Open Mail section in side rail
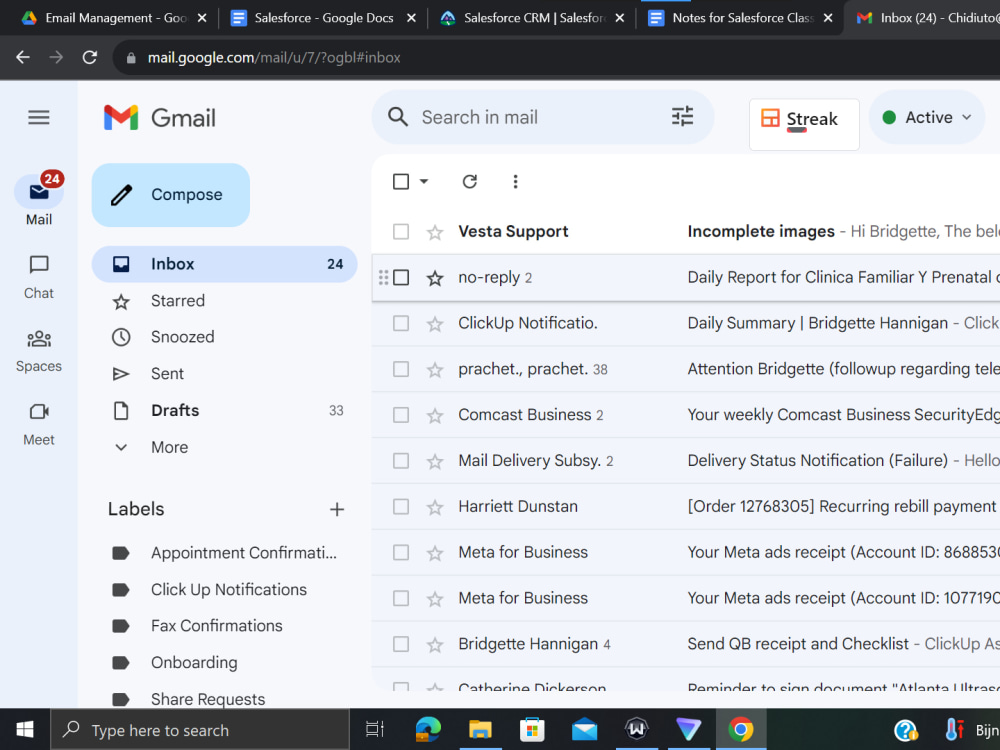This screenshot has height=750, width=1000. [39, 200]
